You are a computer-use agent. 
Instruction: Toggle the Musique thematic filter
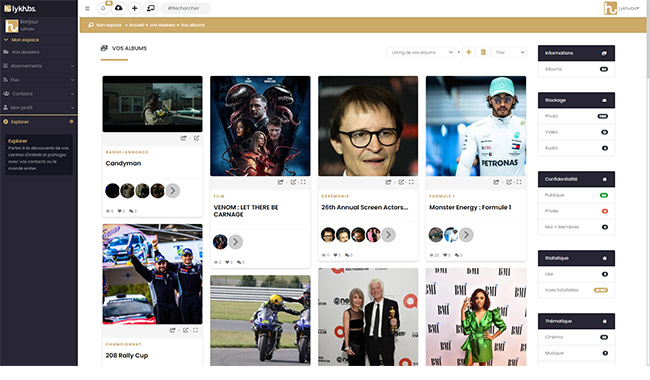(x=605, y=353)
